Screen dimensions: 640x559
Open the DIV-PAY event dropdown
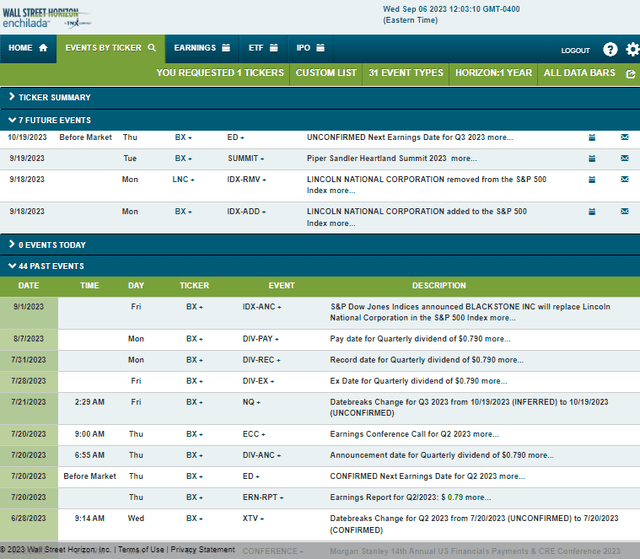click(x=260, y=339)
